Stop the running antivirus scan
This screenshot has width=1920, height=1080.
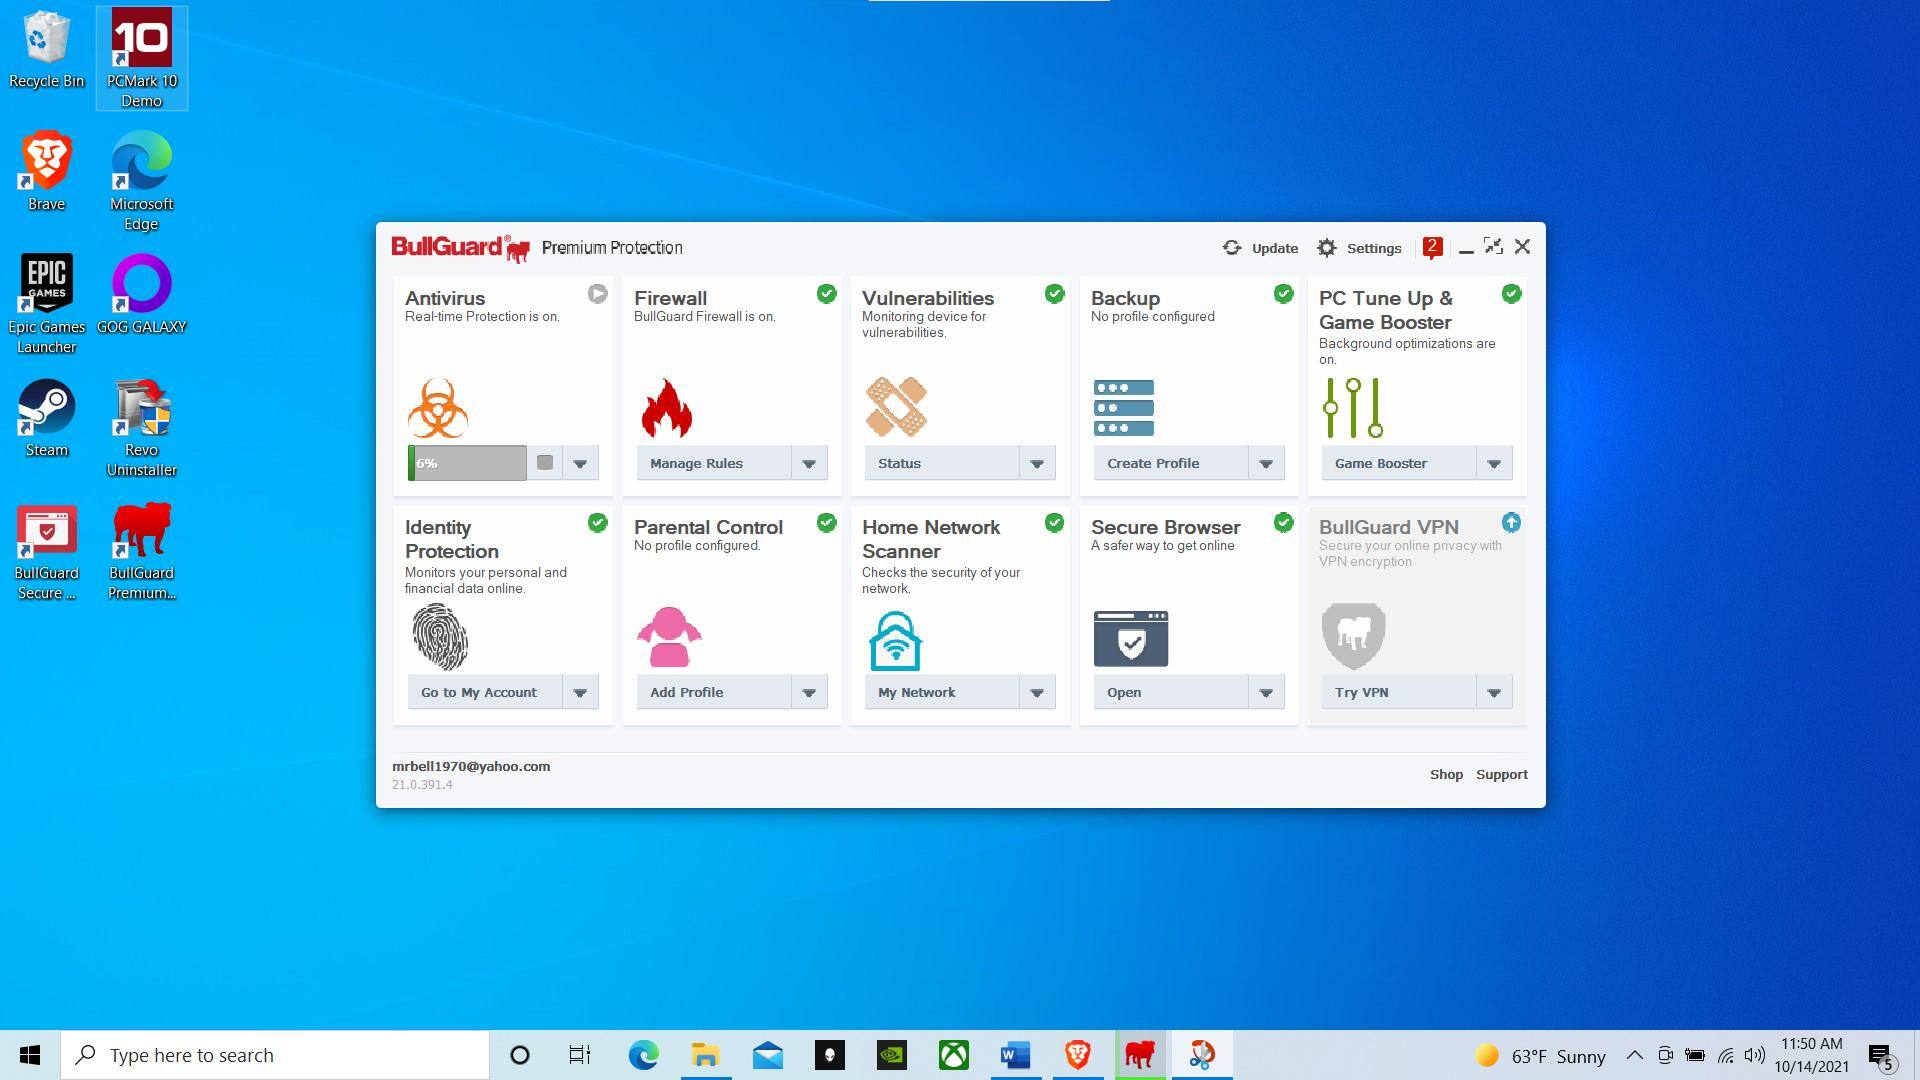point(545,463)
